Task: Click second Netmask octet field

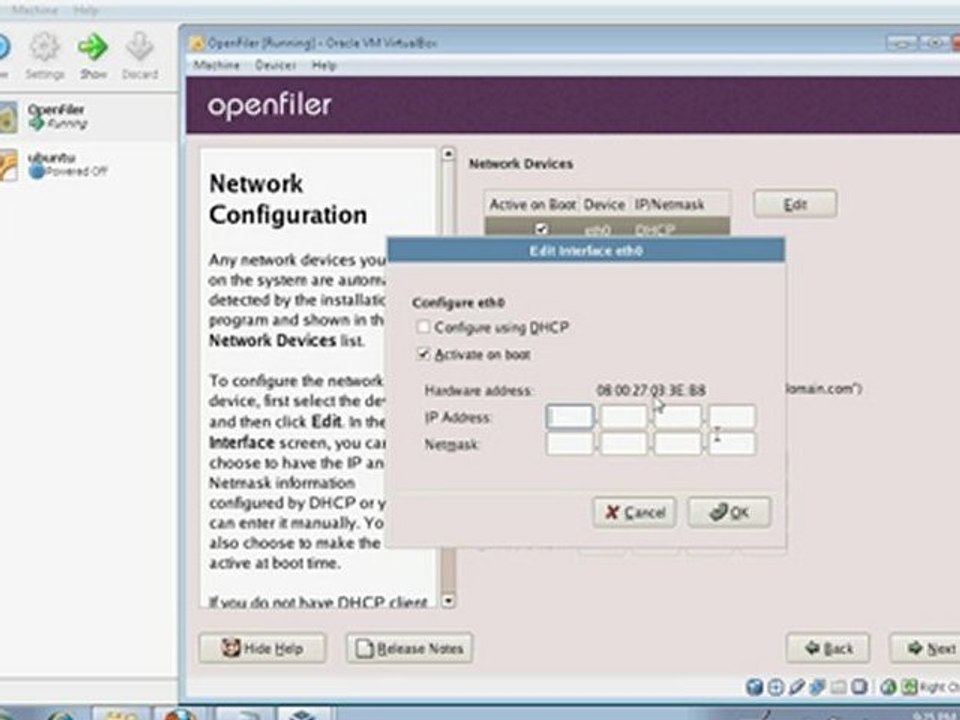Action: point(623,444)
